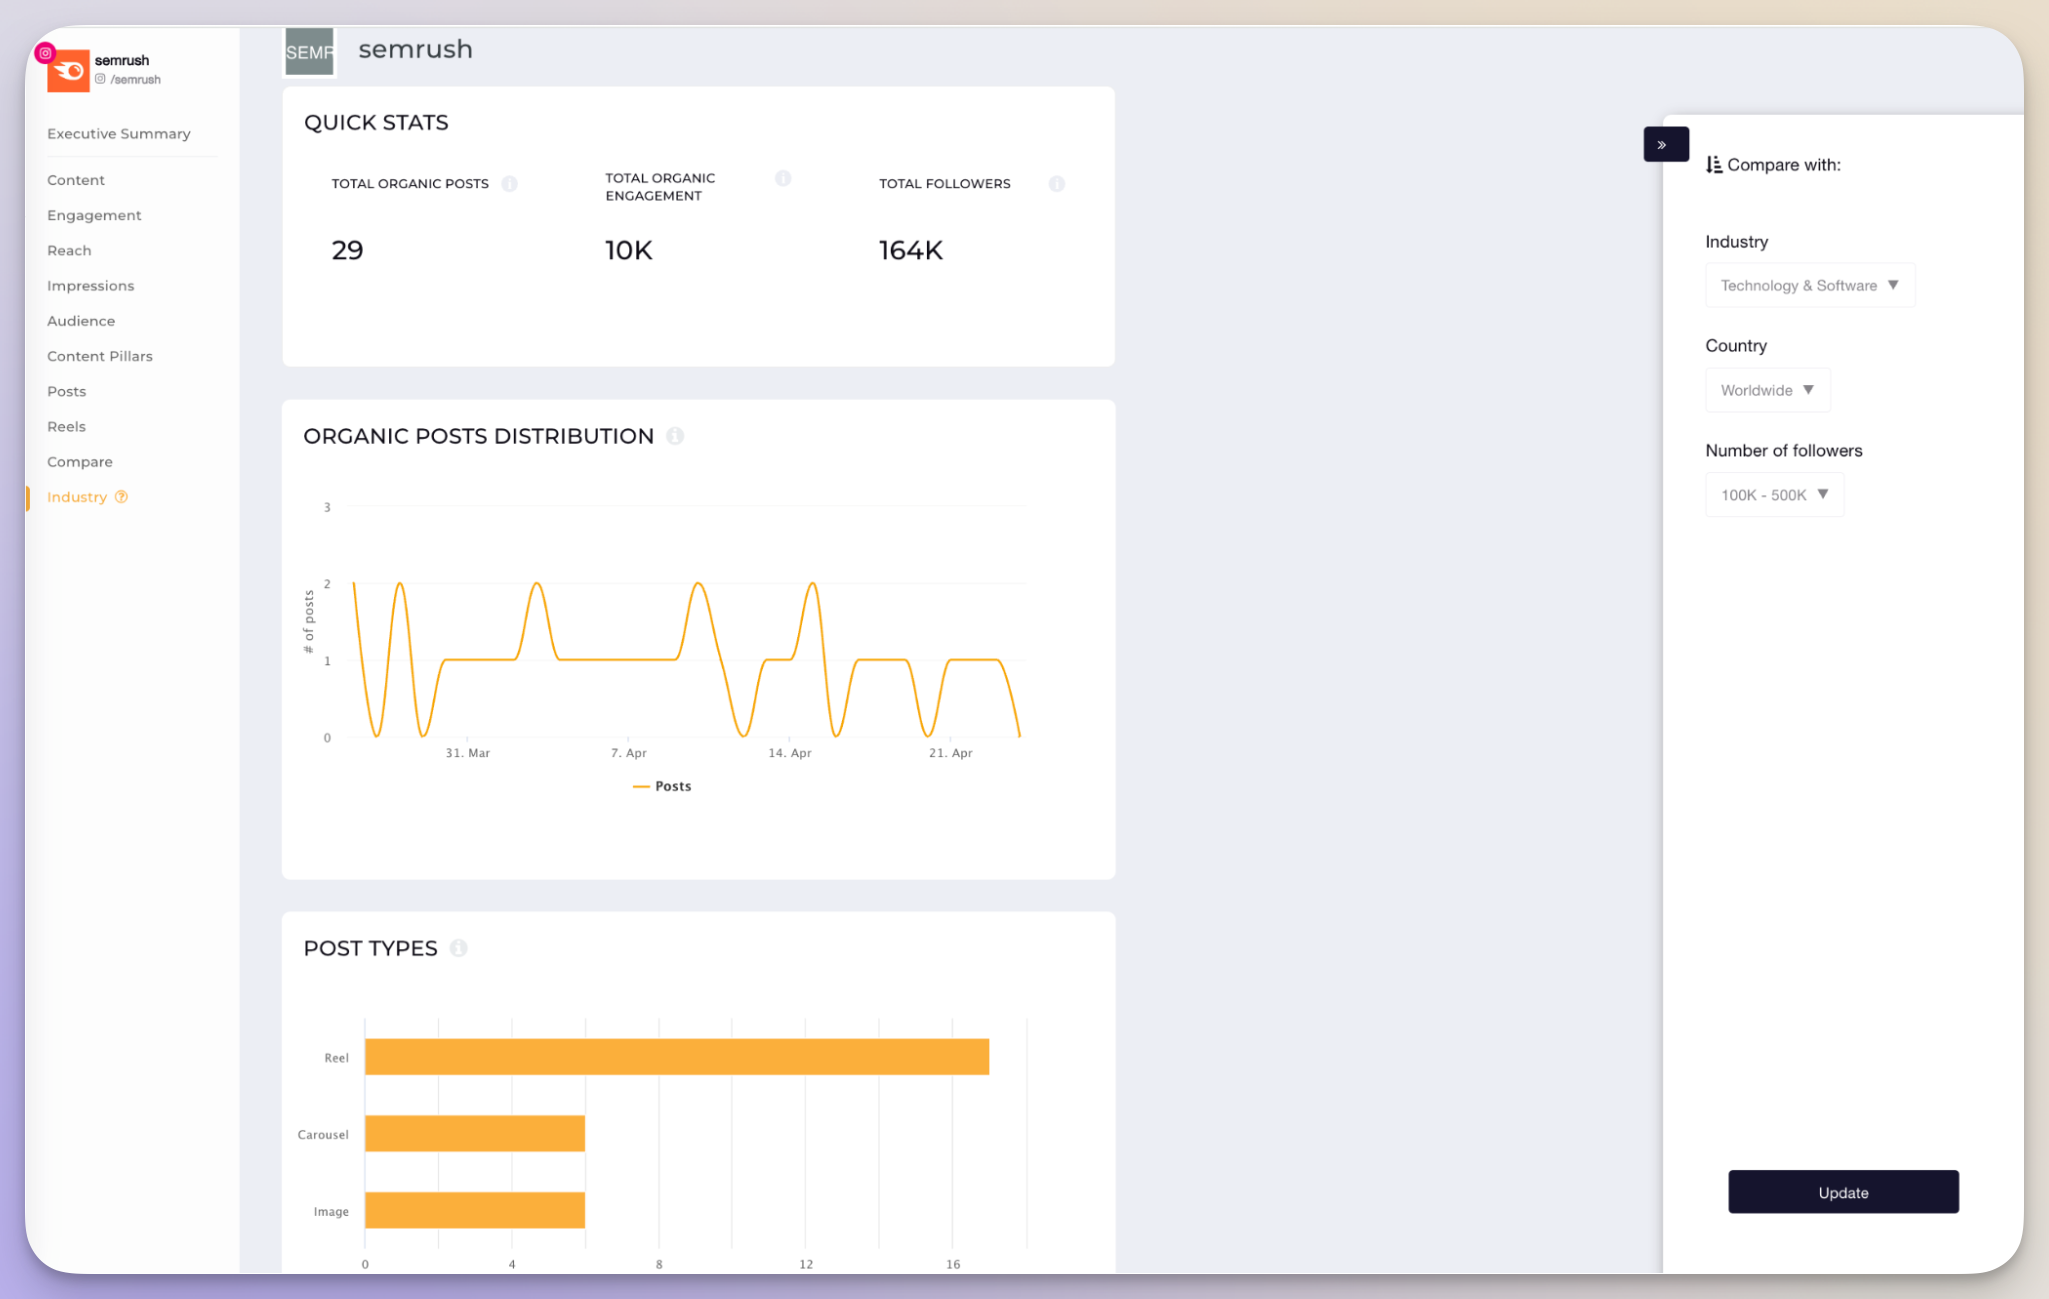Click the Image bar in Post Types chart

pos(475,1210)
